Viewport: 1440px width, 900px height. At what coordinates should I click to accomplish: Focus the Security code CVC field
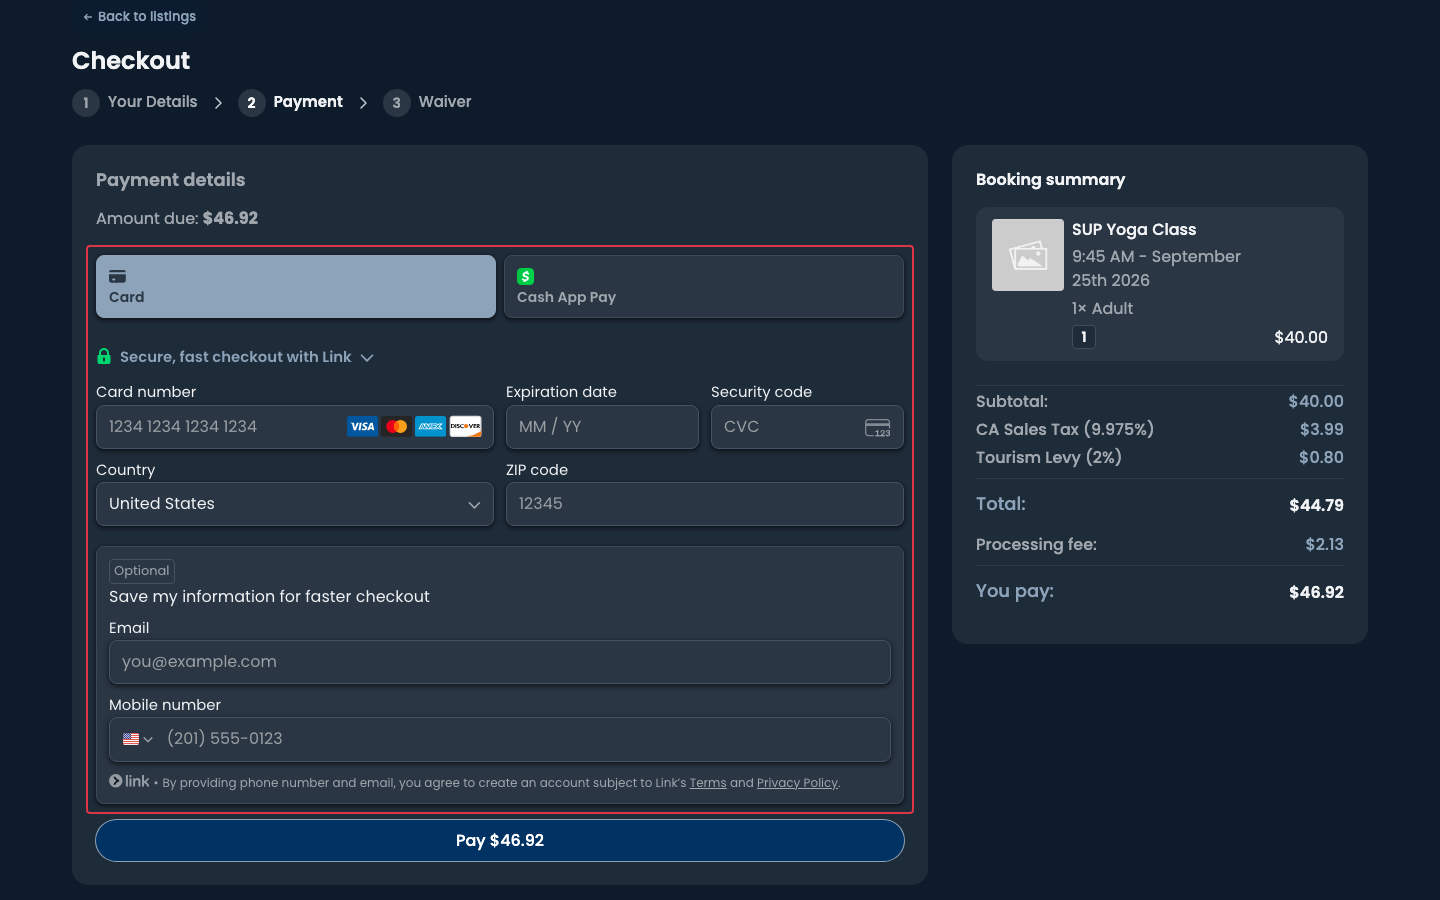(x=807, y=427)
